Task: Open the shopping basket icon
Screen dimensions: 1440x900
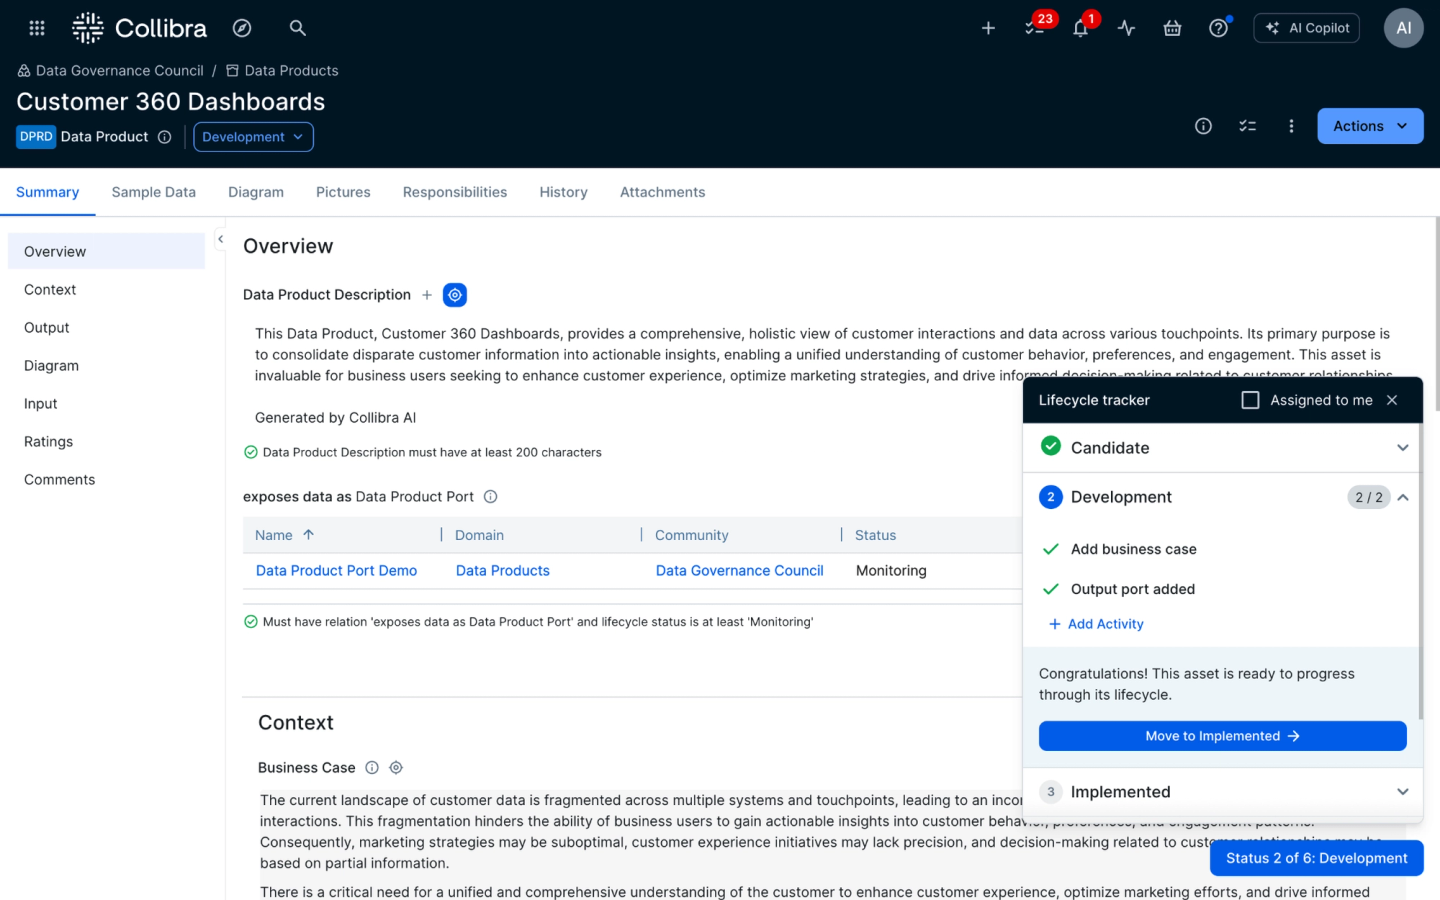Action: click(x=1172, y=28)
